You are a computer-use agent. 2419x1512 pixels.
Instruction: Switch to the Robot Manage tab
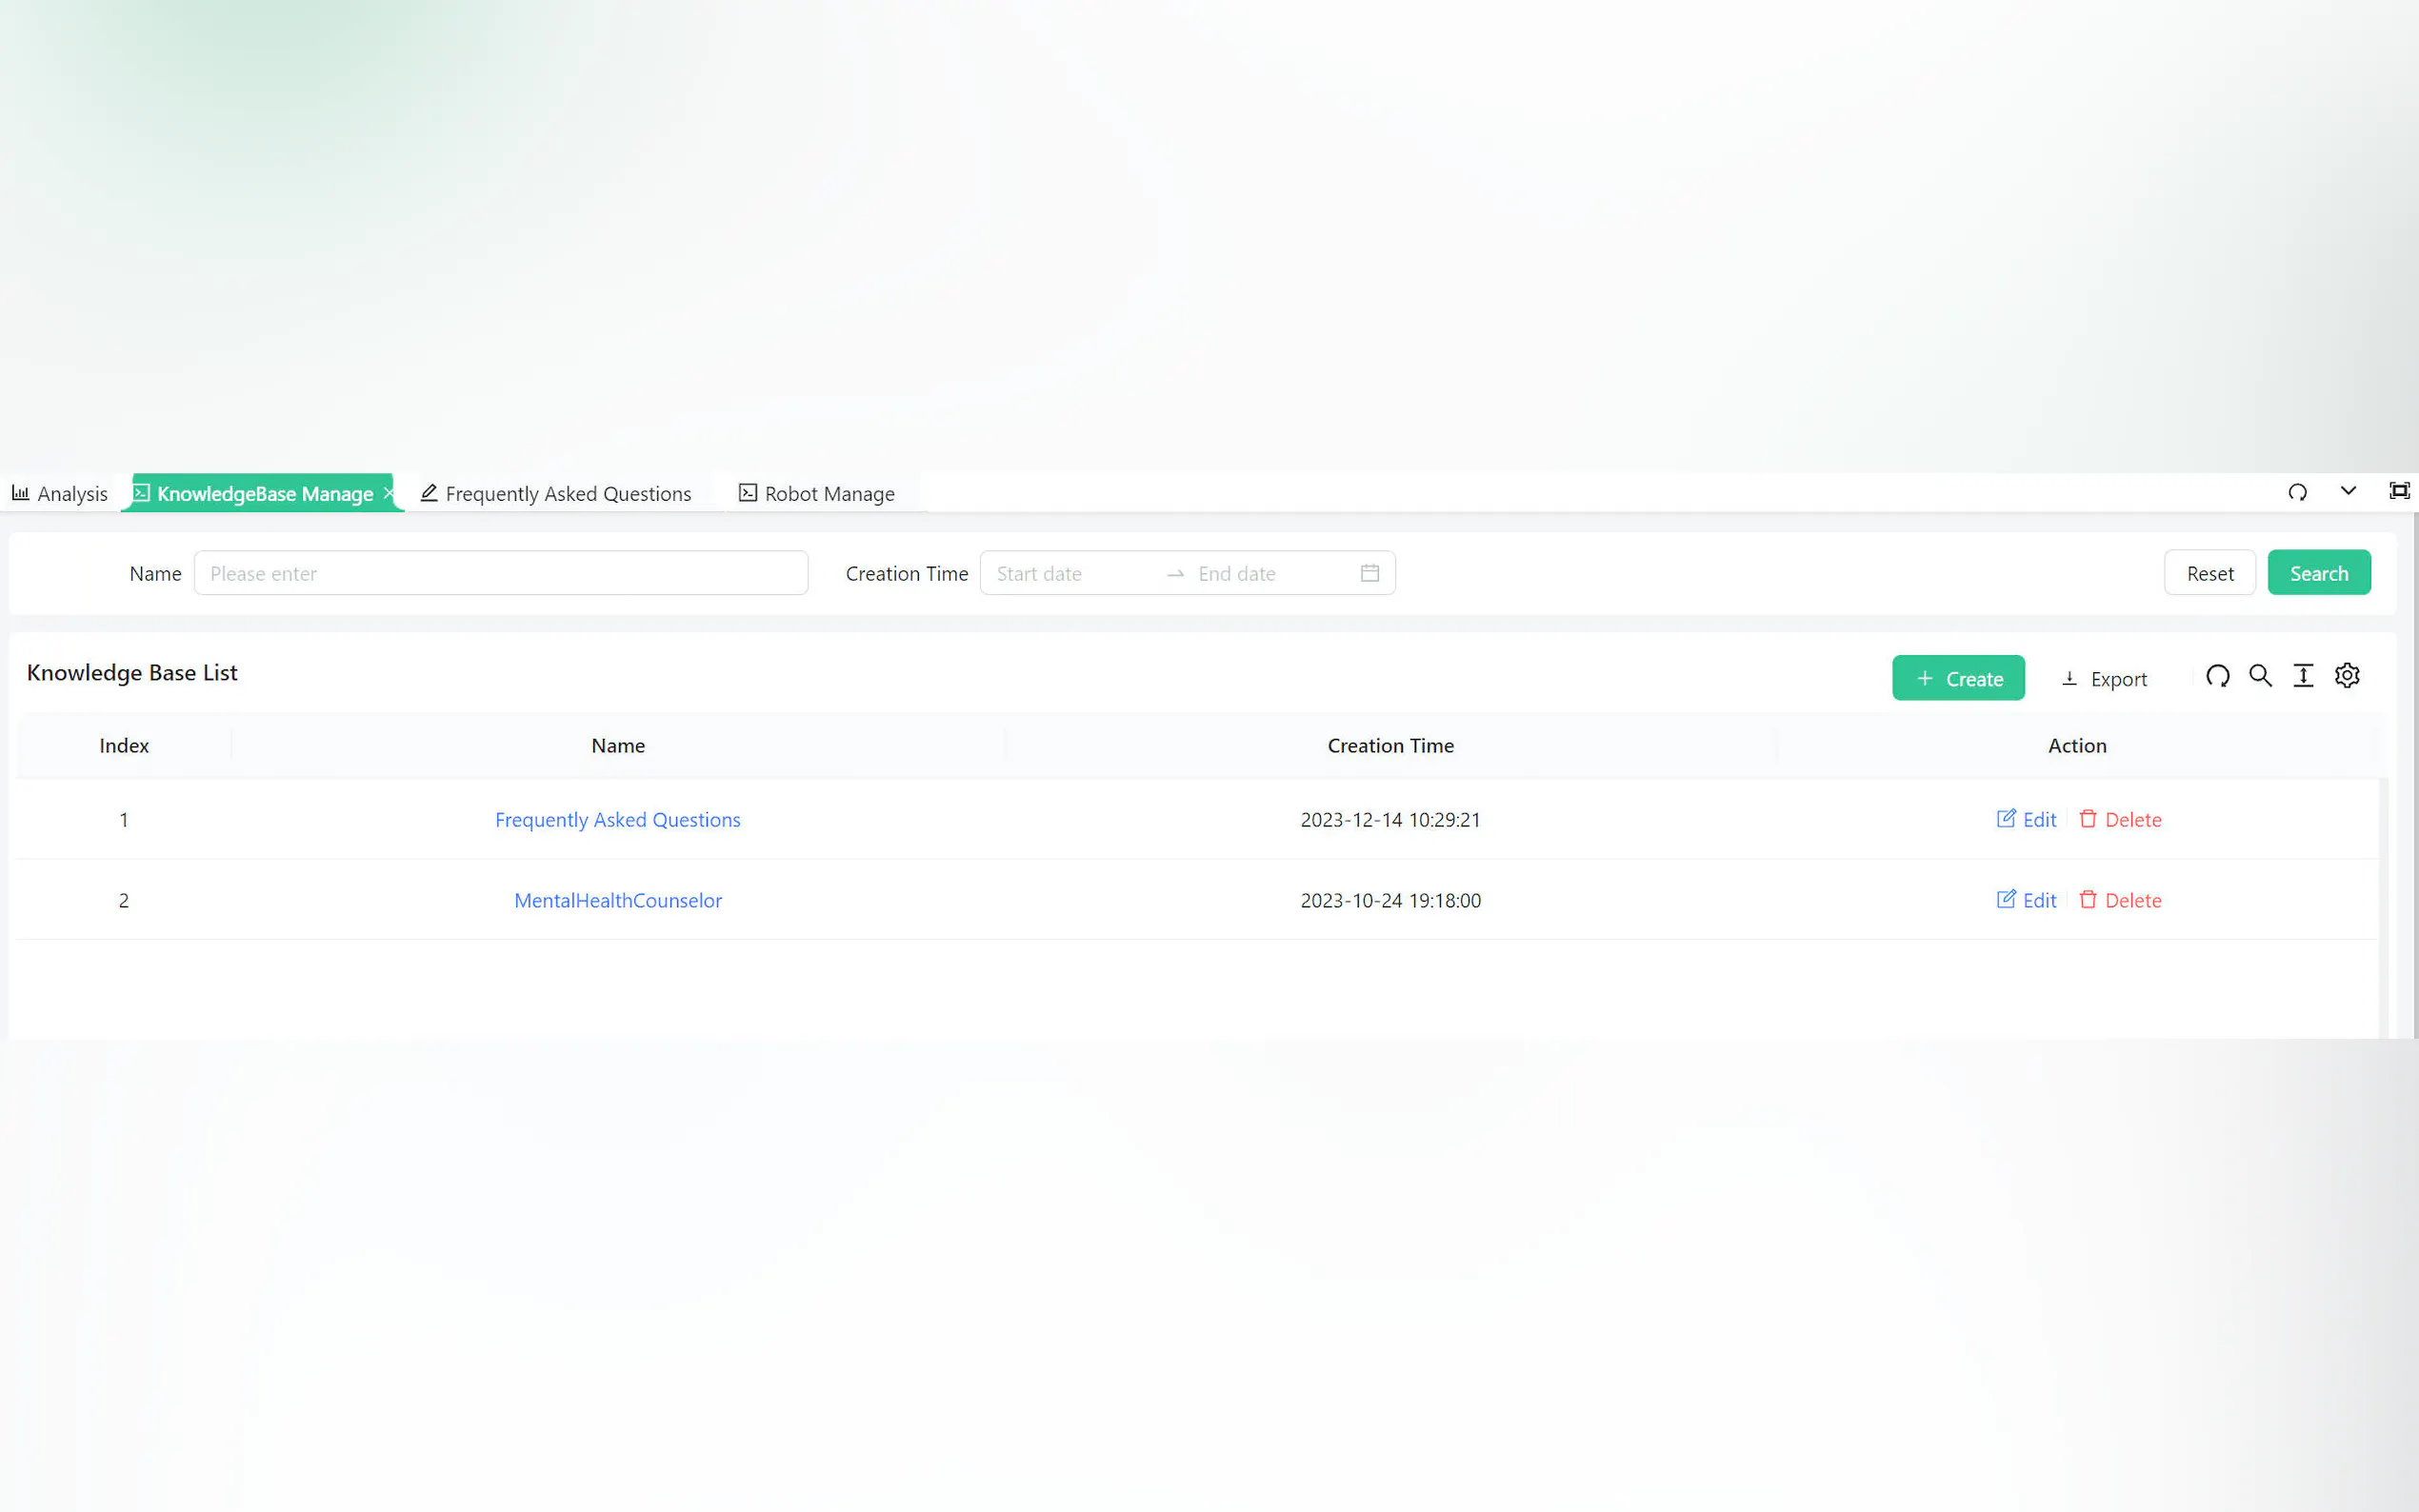coord(817,494)
